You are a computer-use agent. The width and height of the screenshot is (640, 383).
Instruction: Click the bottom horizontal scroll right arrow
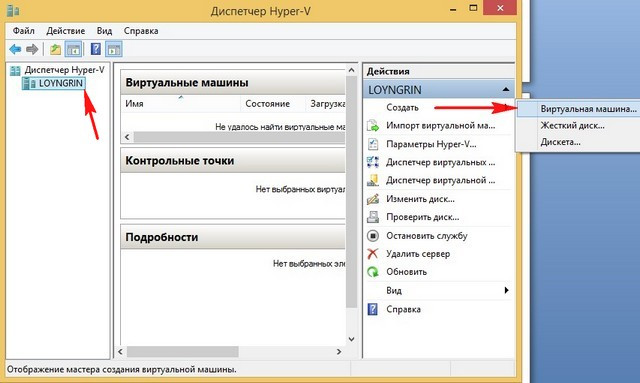[x=339, y=352]
